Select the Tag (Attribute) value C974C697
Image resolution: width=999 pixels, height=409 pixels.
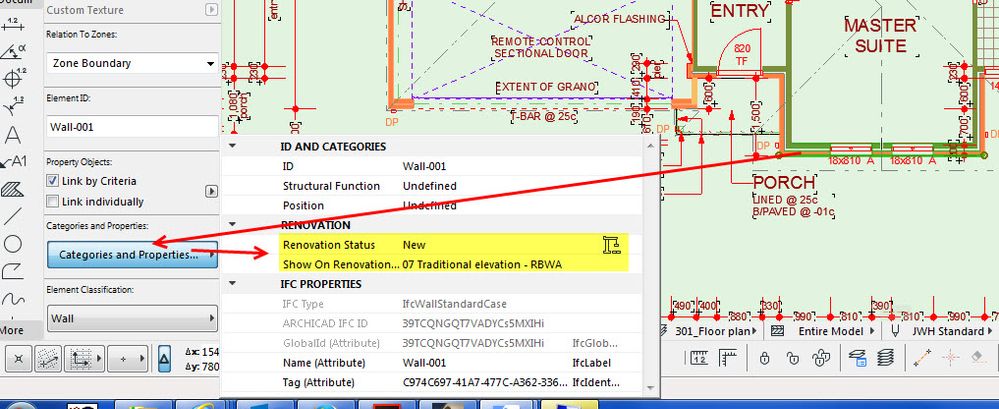[x=485, y=382]
